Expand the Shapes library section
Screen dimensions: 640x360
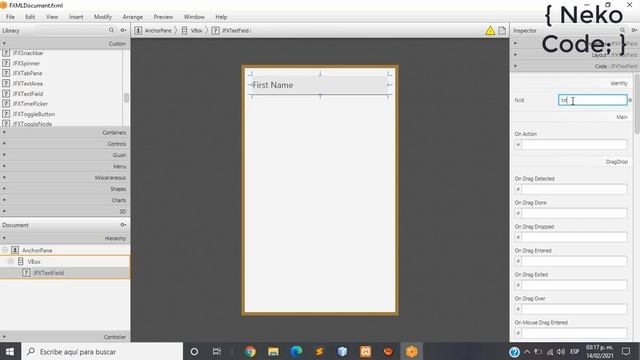(65, 189)
